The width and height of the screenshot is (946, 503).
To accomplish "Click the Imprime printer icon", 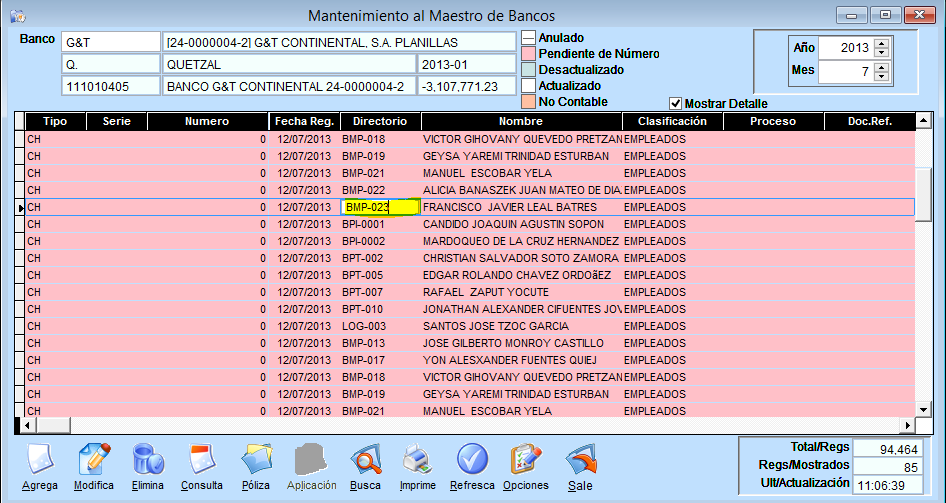I will (417, 461).
